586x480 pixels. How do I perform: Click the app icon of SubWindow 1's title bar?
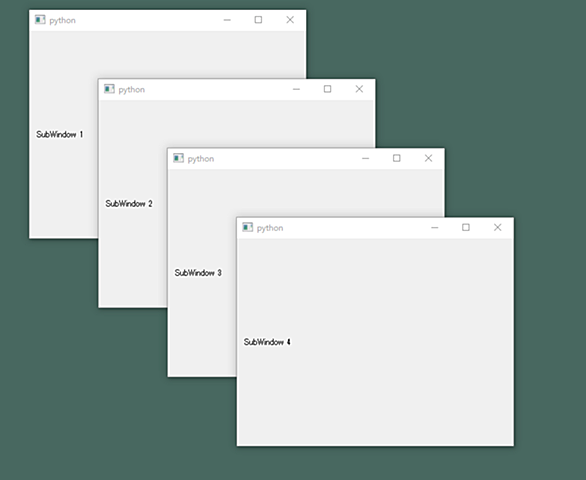pos(40,19)
